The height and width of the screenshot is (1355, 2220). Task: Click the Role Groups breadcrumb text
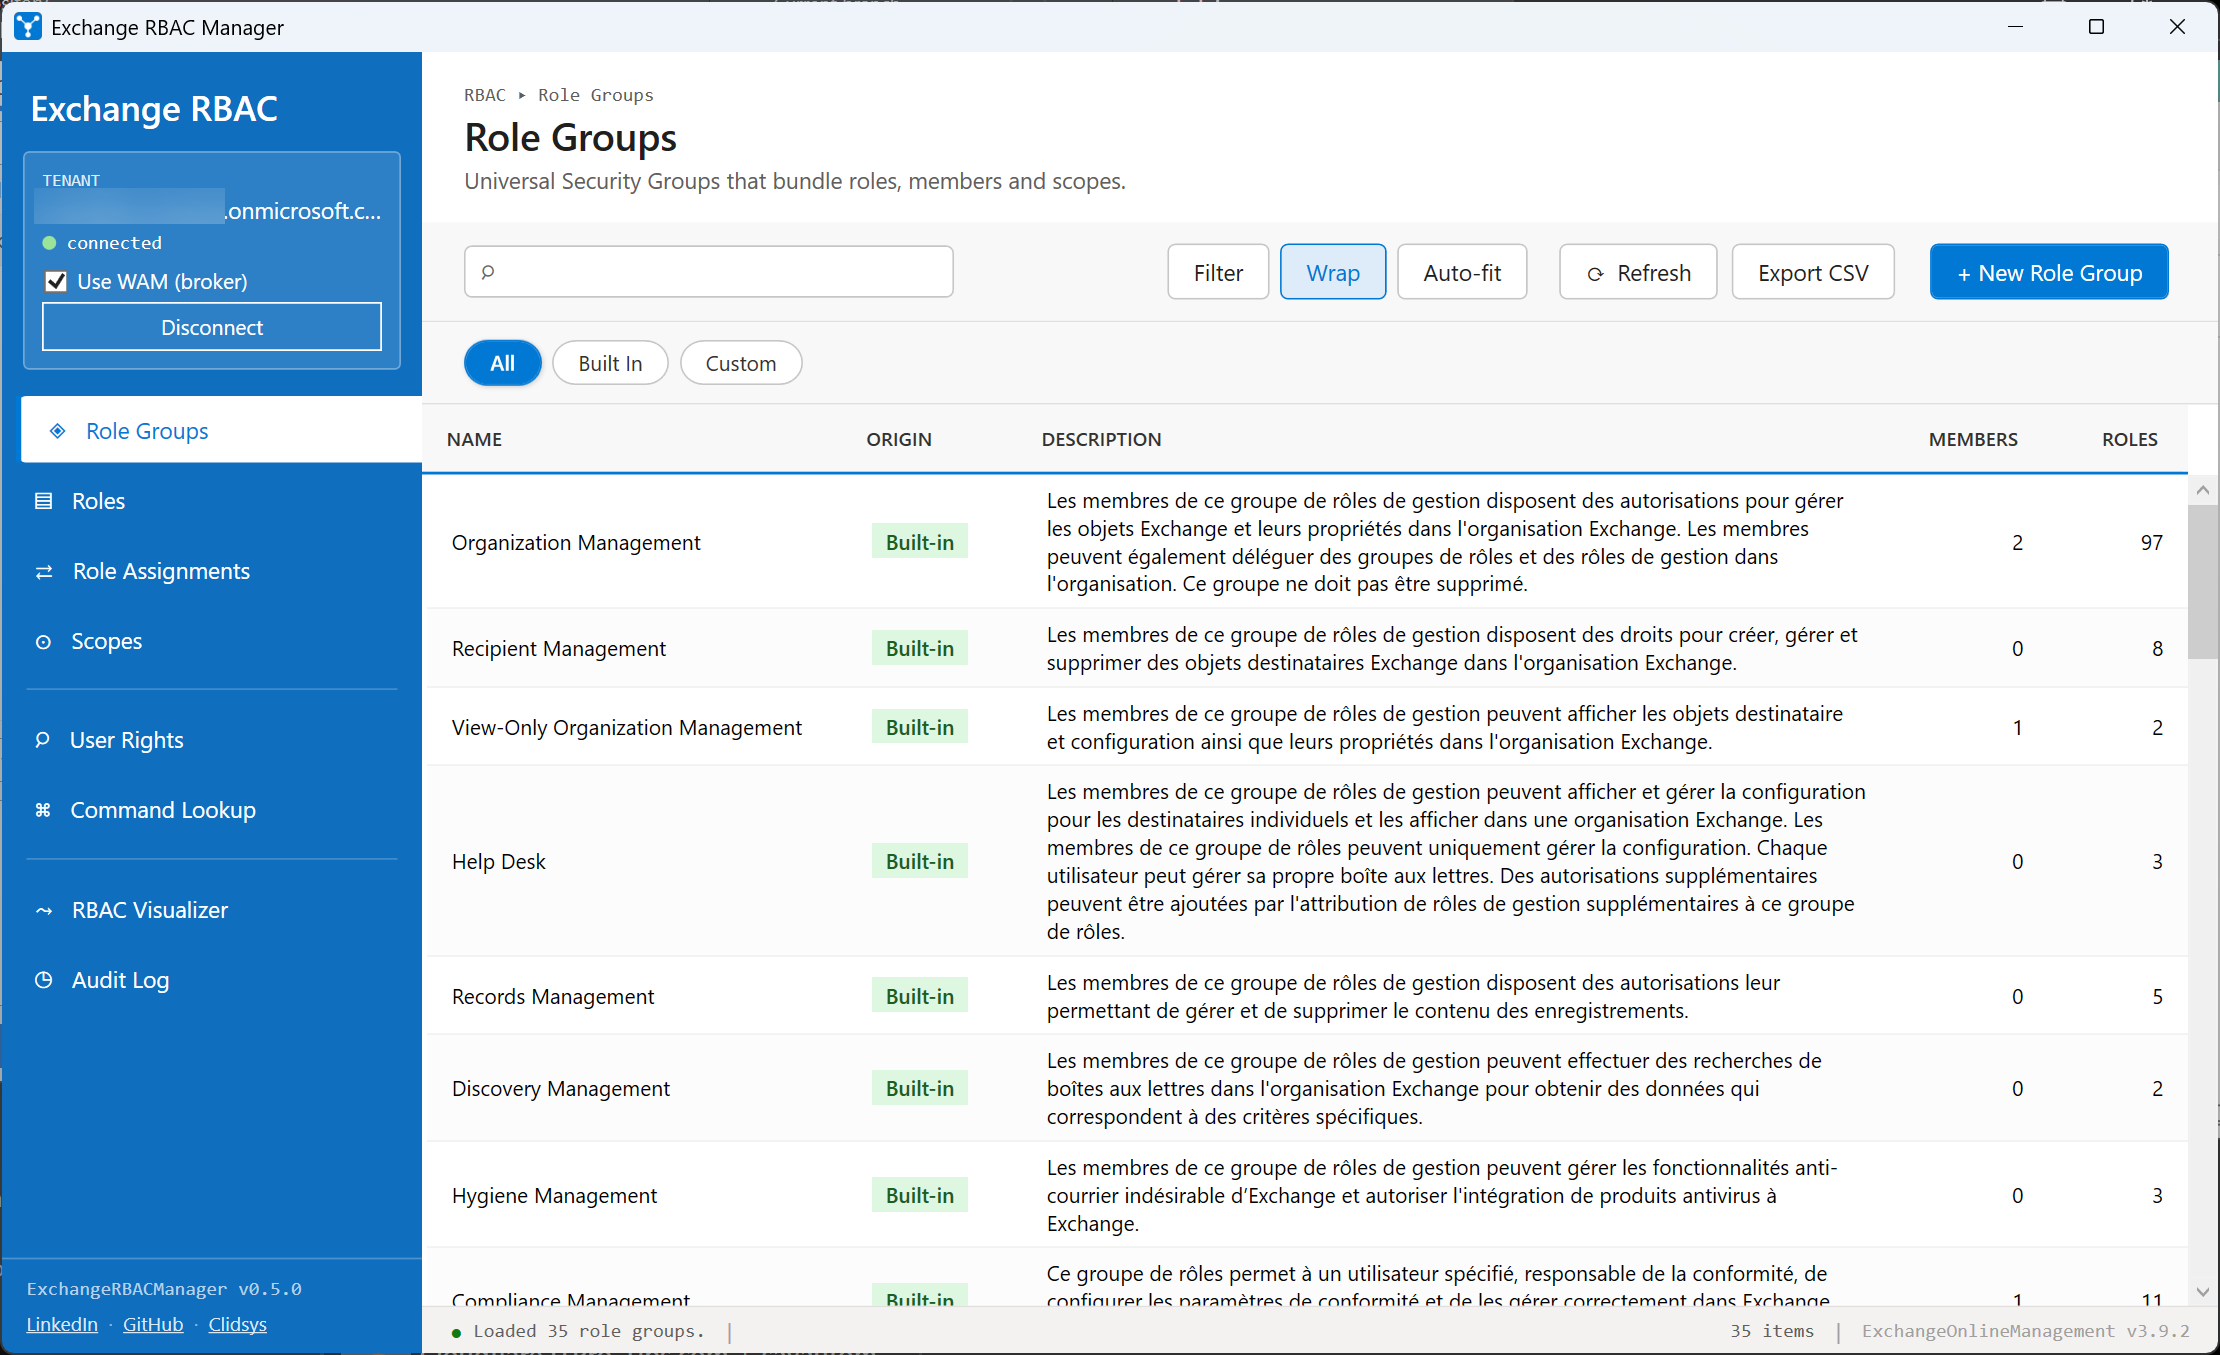(596, 95)
